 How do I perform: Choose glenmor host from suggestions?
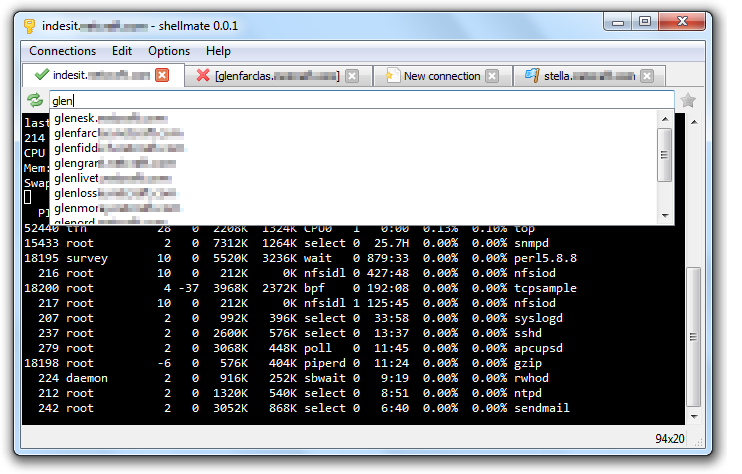(x=354, y=209)
